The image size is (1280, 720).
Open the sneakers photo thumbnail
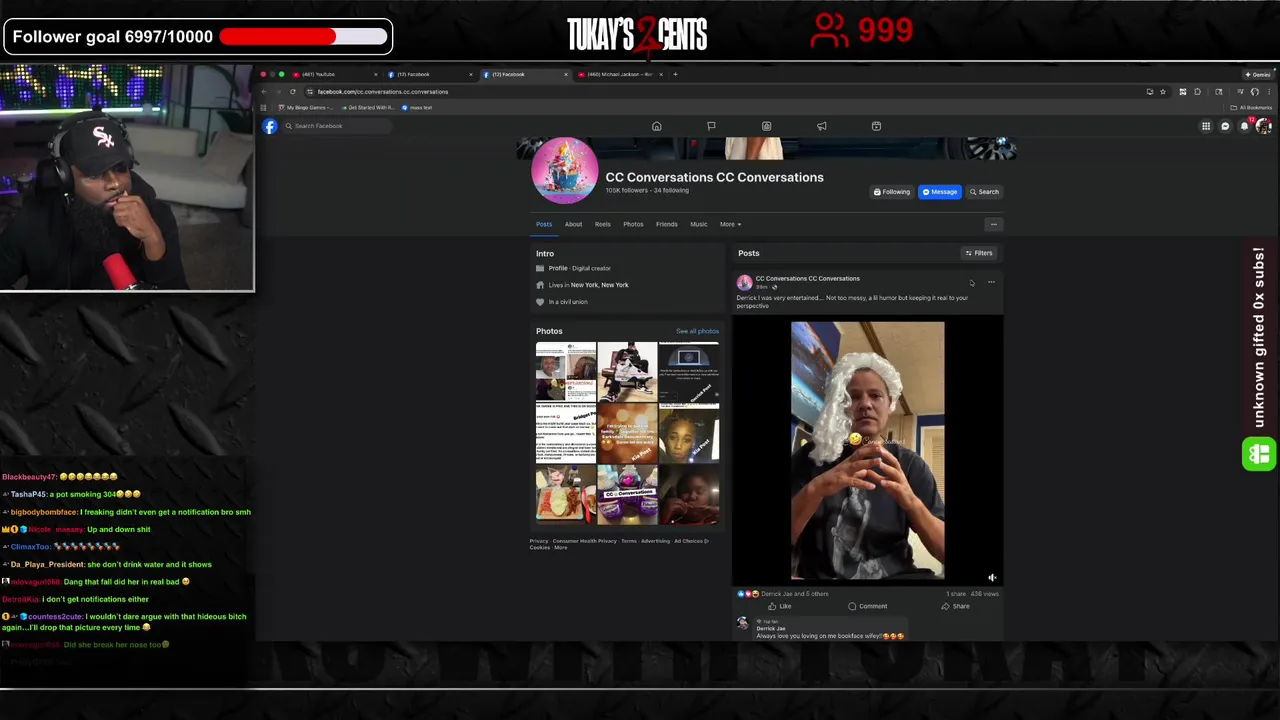(x=627, y=371)
